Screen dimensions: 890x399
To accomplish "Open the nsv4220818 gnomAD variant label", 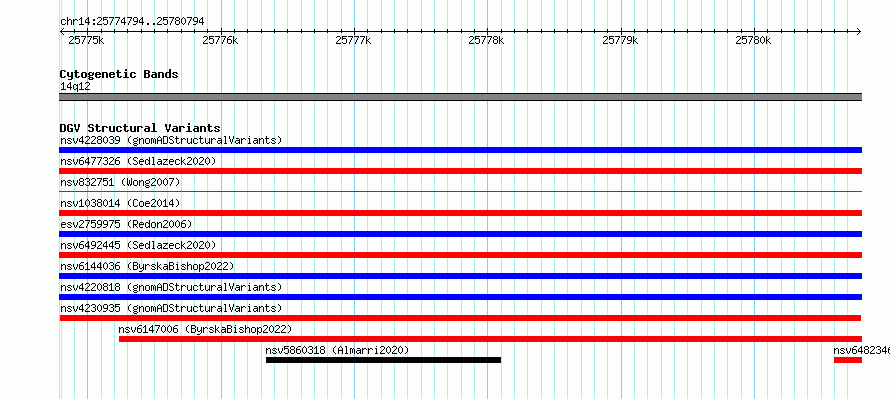I will click(x=171, y=287).
